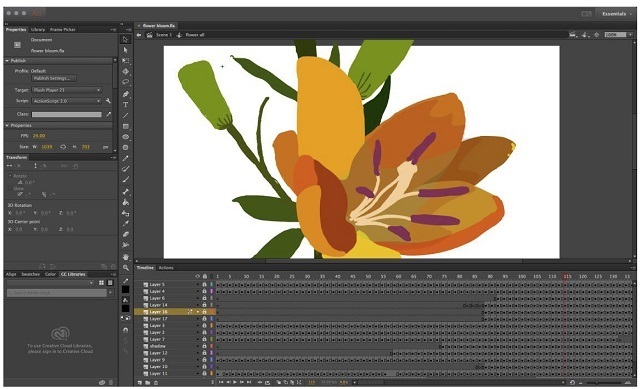Toggle visibility dot for Layer 3
This screenshot has height=389, width=640.
pyautogui.click(x=198, y=326)
